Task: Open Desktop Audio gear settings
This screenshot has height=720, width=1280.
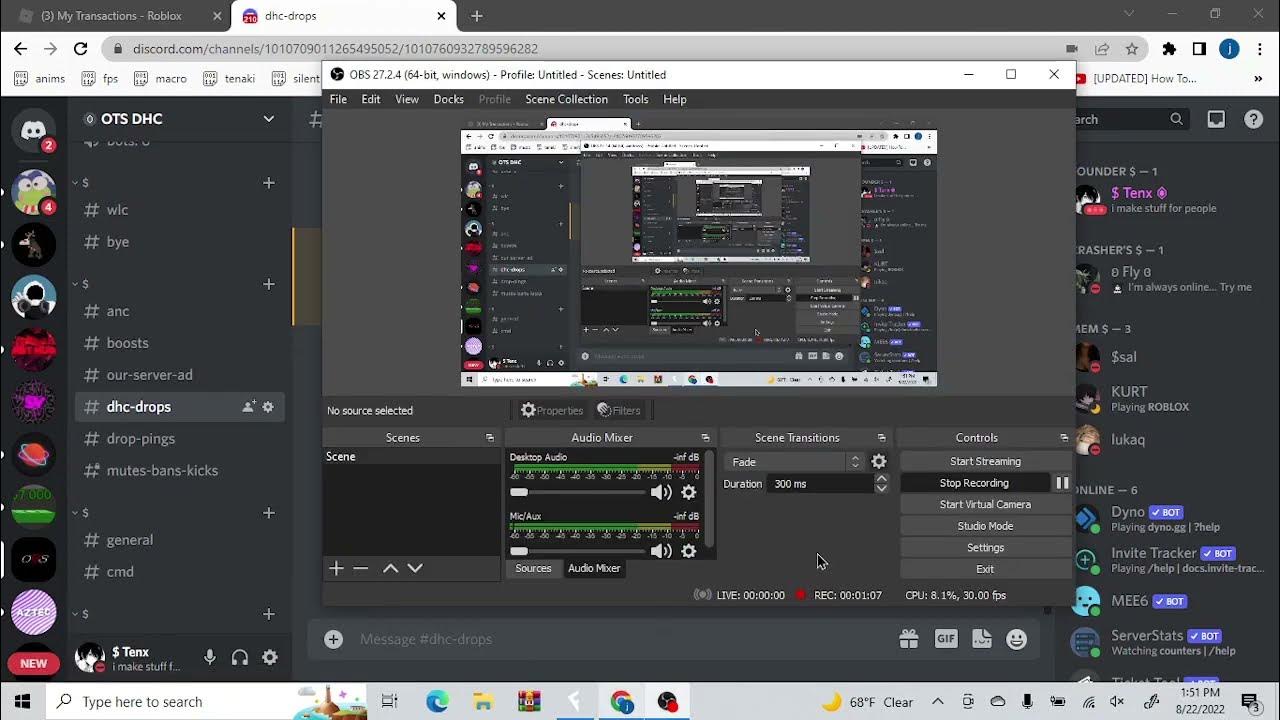Action: [x=689, y=492]
